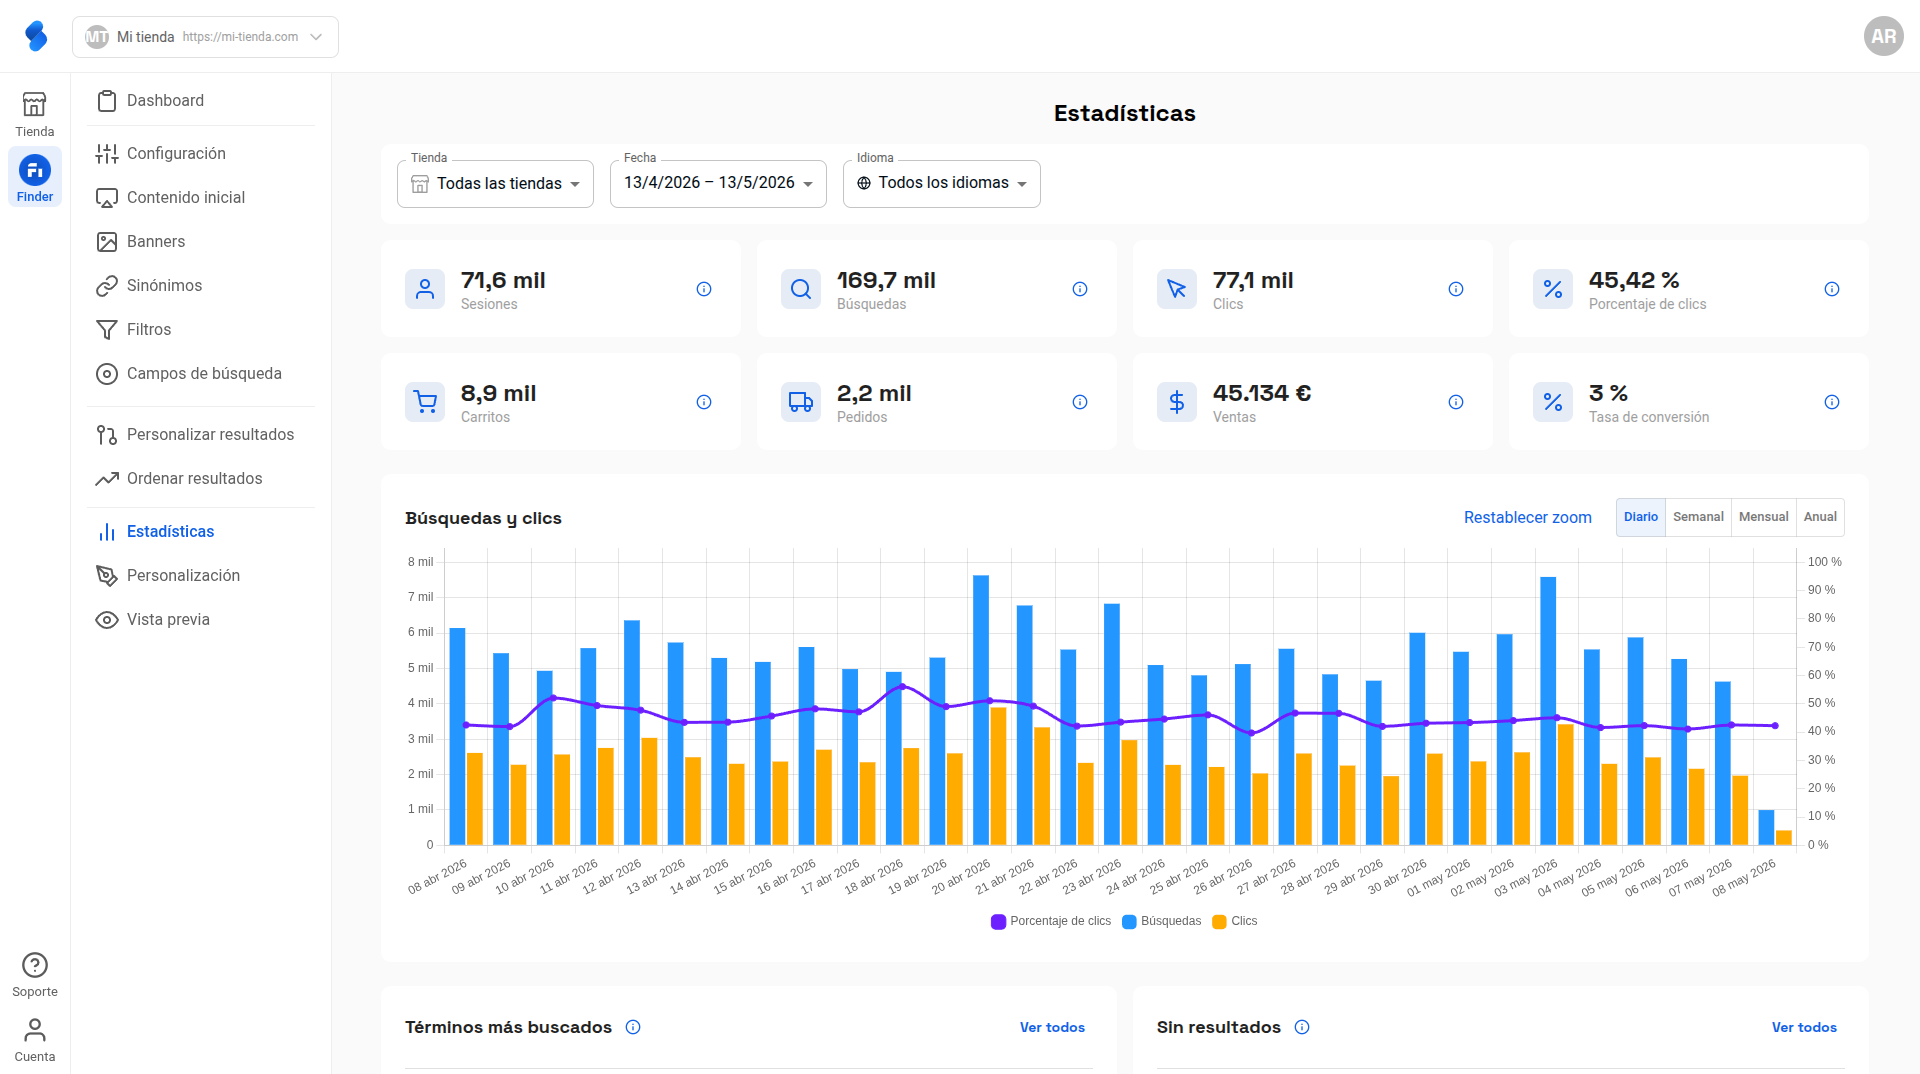Click the Búsquedas y clics chart title
This screenshot has width=1920, height=1074.
click(483, 518)
